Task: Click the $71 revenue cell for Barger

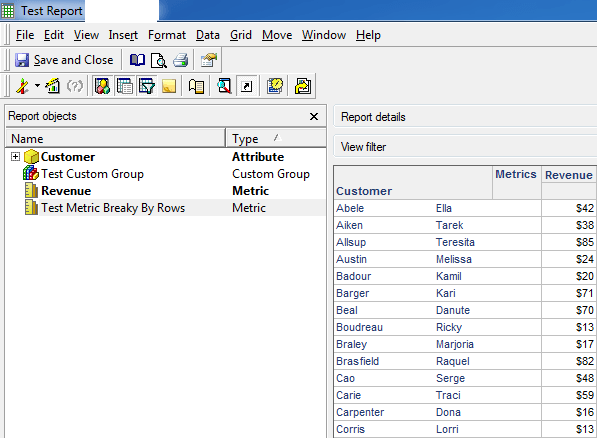Action: click(569, 293)
